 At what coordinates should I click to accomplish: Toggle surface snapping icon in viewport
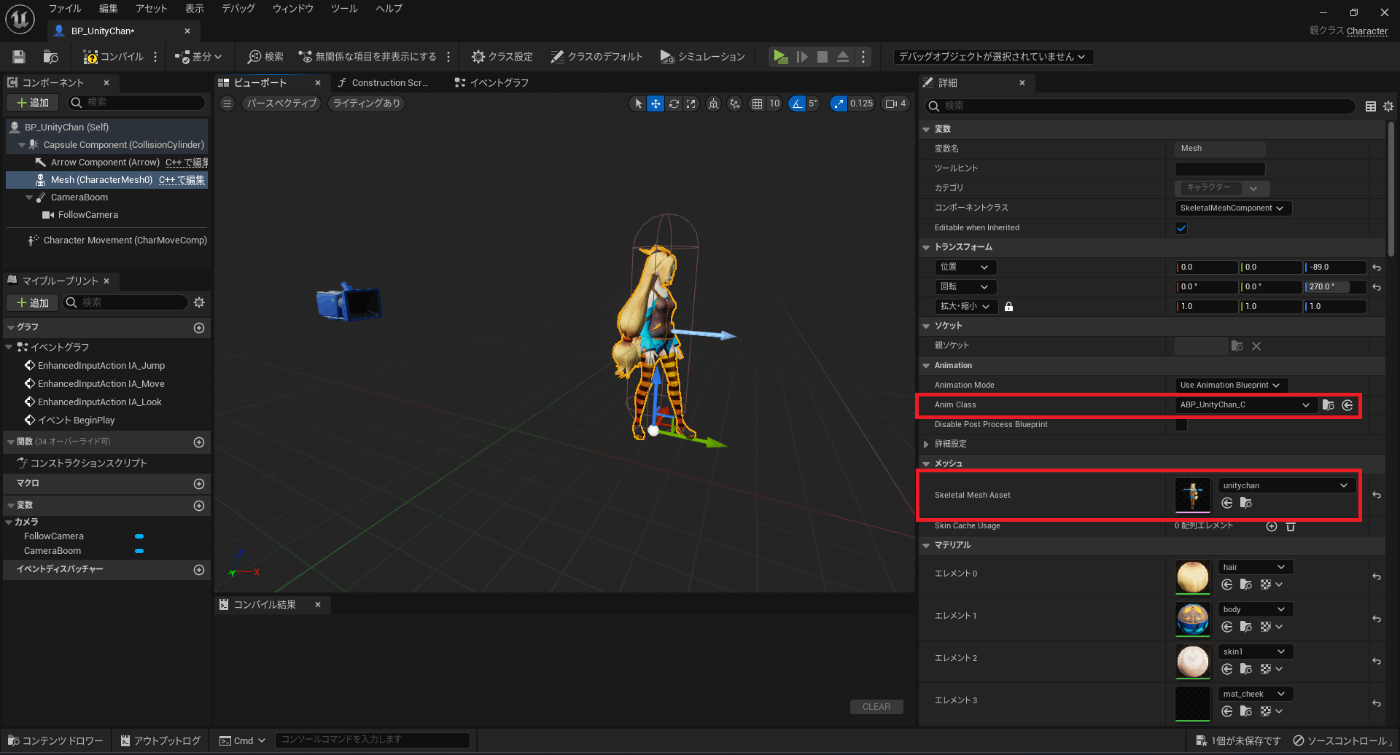pos(735,103)
